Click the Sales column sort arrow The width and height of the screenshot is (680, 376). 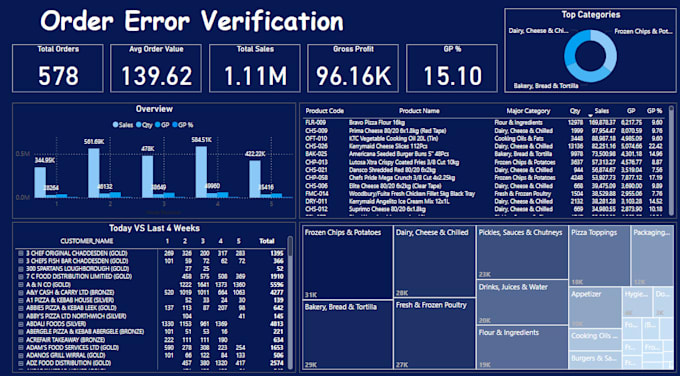click(590, 115)
